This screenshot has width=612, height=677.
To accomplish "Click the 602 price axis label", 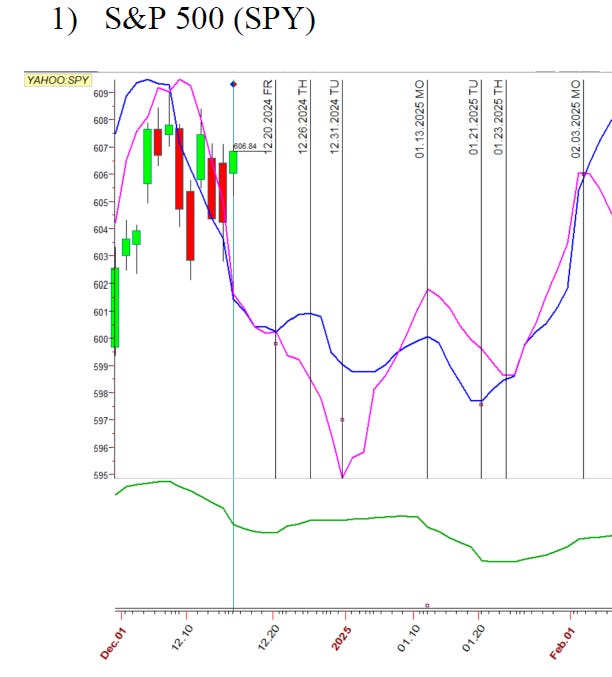I will click(x=100, y=285).
